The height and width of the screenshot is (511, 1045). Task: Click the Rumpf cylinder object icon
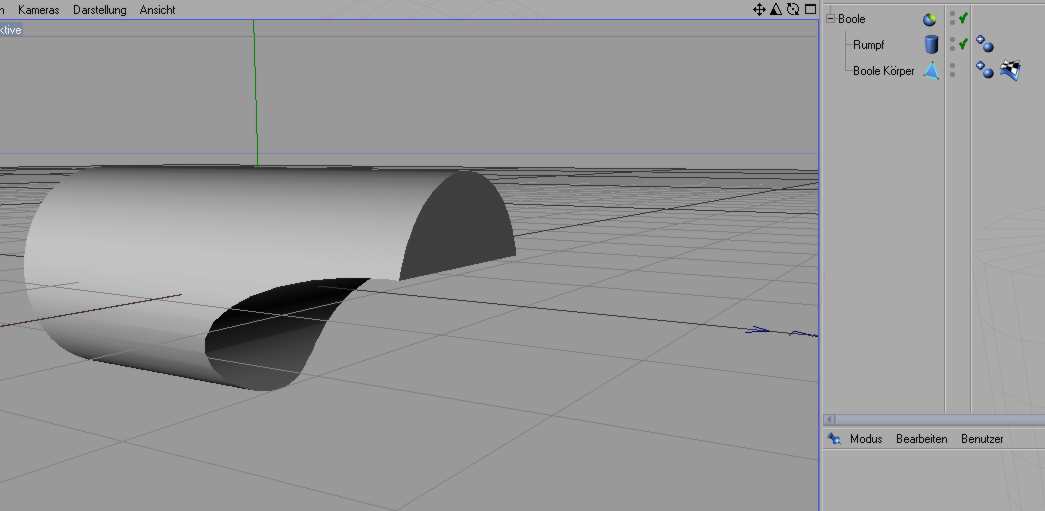pos(931,45)
